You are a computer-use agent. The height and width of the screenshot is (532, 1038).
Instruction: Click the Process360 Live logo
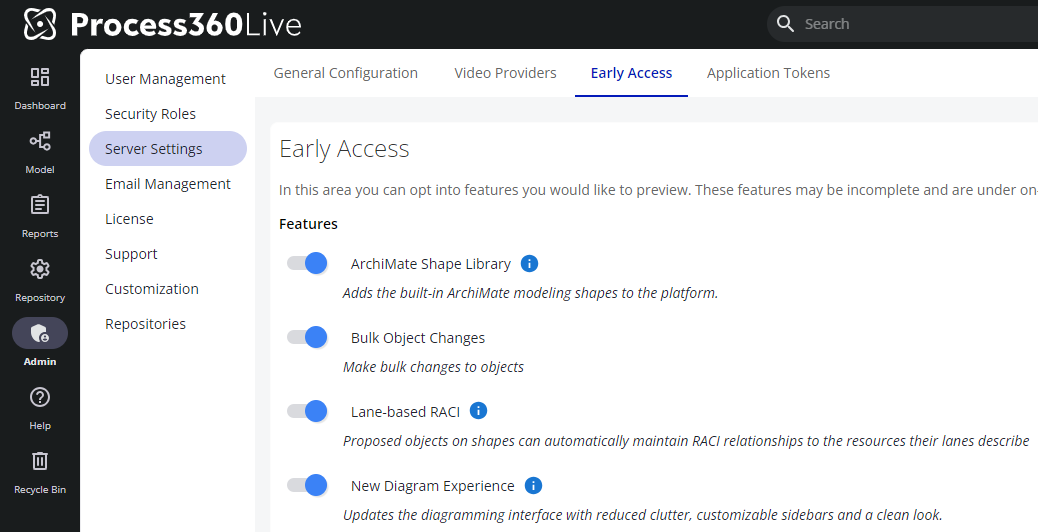(162, 24)
